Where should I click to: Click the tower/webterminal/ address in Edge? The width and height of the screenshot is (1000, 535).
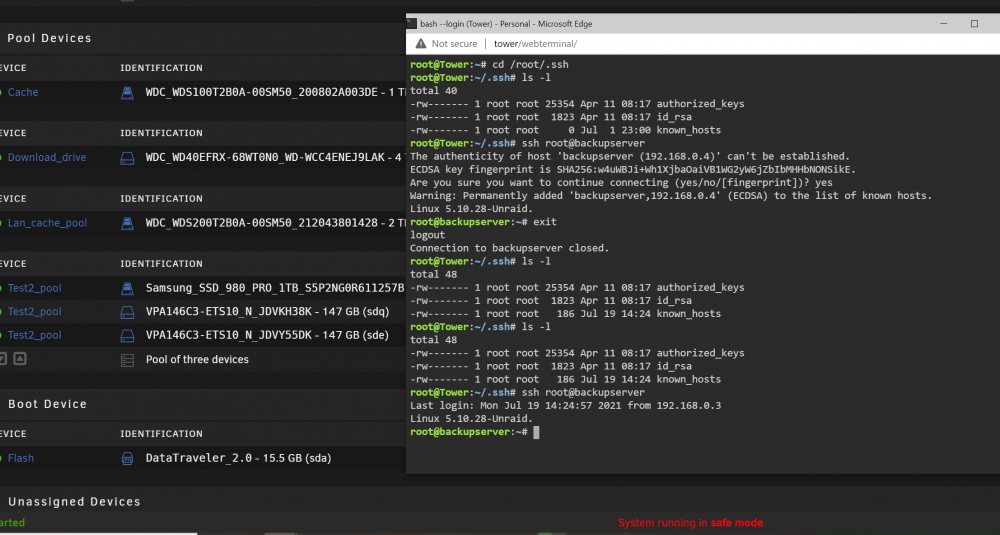(x=535, y=43)
